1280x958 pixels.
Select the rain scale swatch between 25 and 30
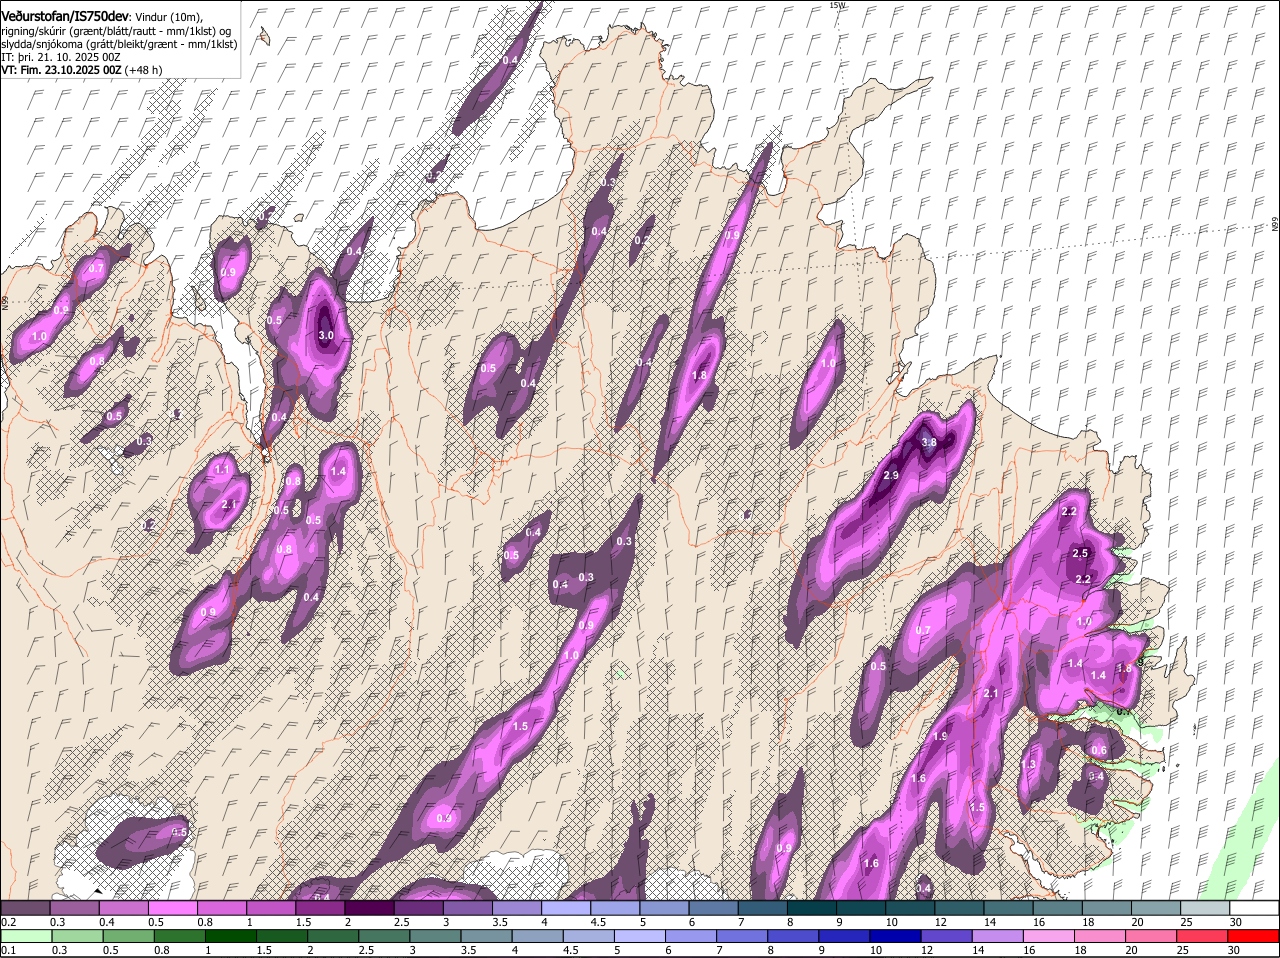(1203, 936)
